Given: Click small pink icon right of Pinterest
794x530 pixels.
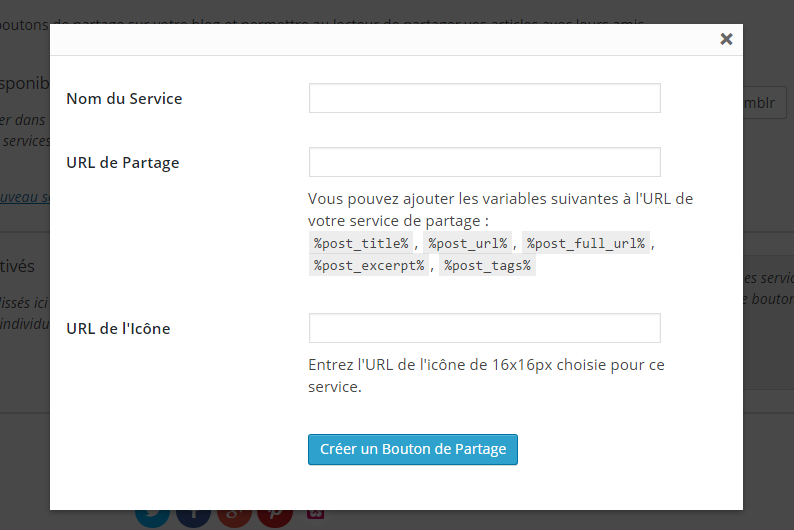Looking at the screenshot, I should point(315,514).
